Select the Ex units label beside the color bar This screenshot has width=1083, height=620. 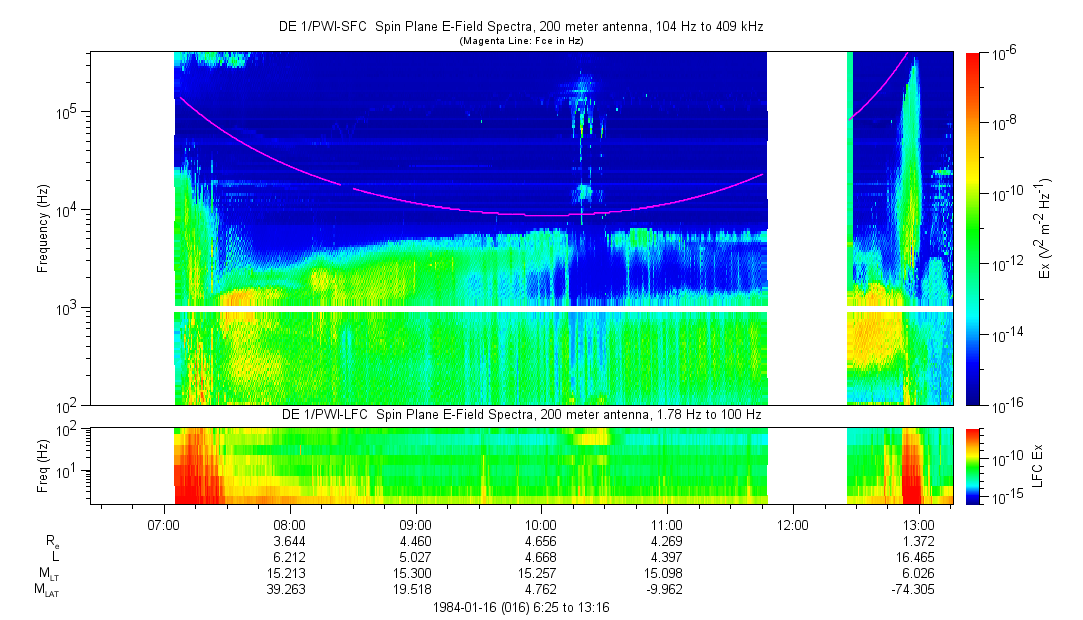click(x=1045, y=228)
